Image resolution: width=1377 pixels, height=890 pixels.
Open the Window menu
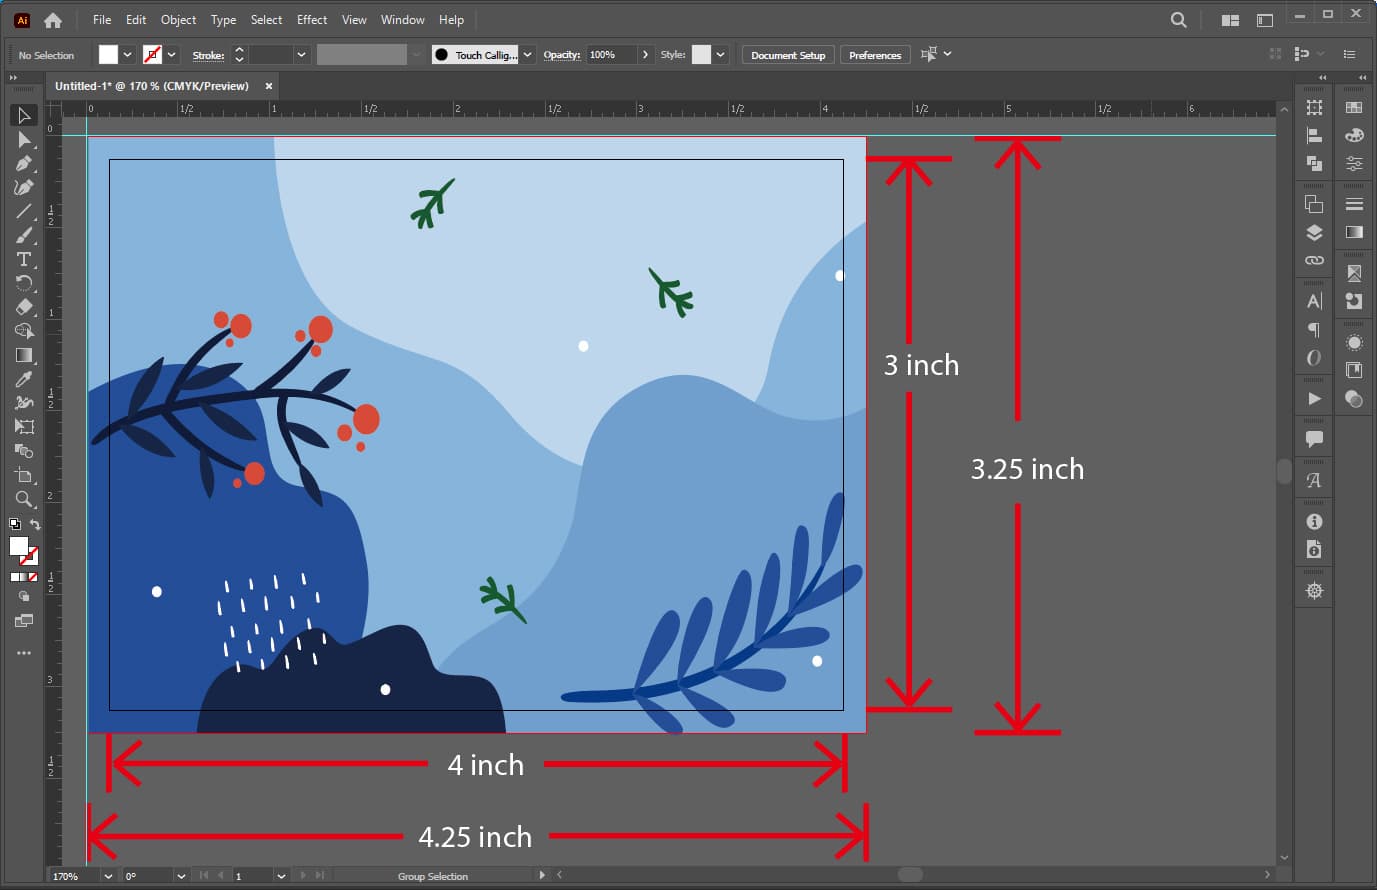pos(402,19)
